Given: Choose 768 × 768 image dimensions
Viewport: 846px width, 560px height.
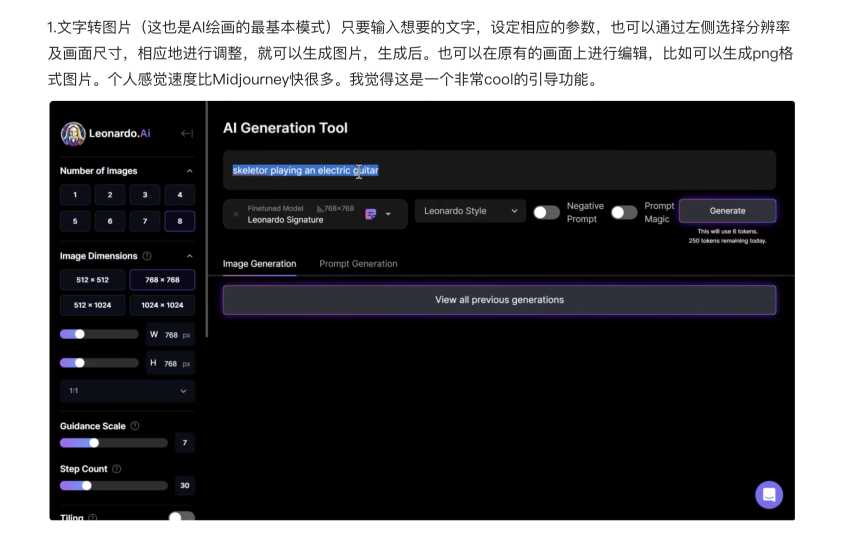Looking at the screenshot, I should pyautogui.click(x=162, y=280).
